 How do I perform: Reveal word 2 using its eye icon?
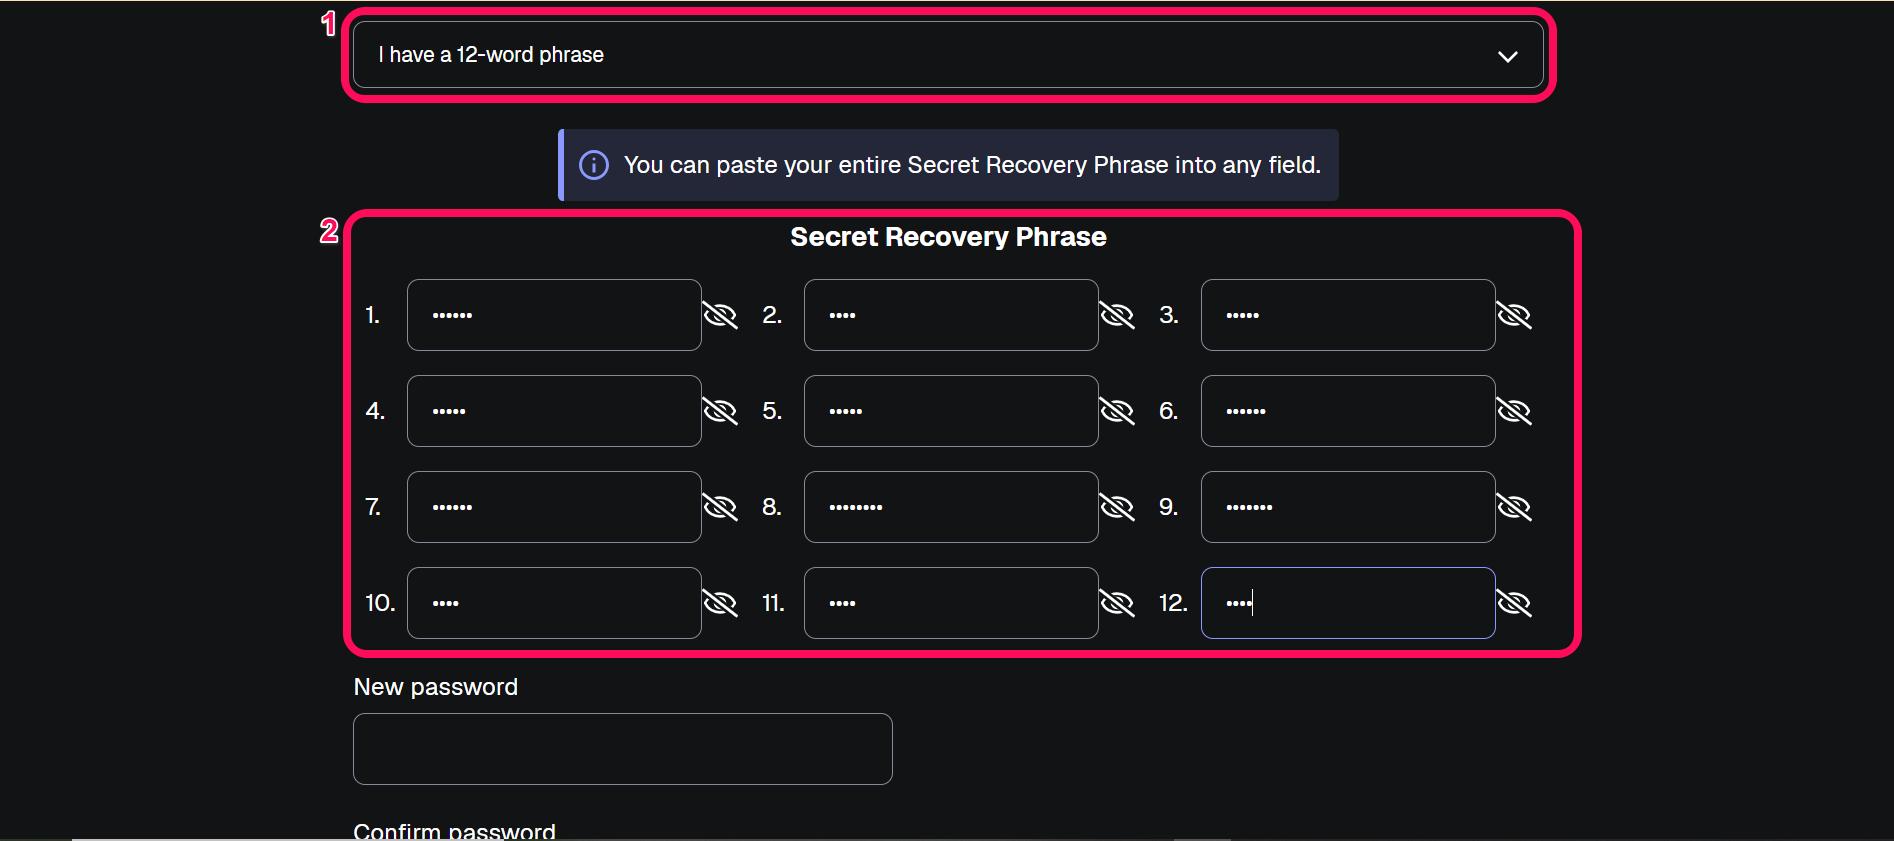pos(1117,316)
